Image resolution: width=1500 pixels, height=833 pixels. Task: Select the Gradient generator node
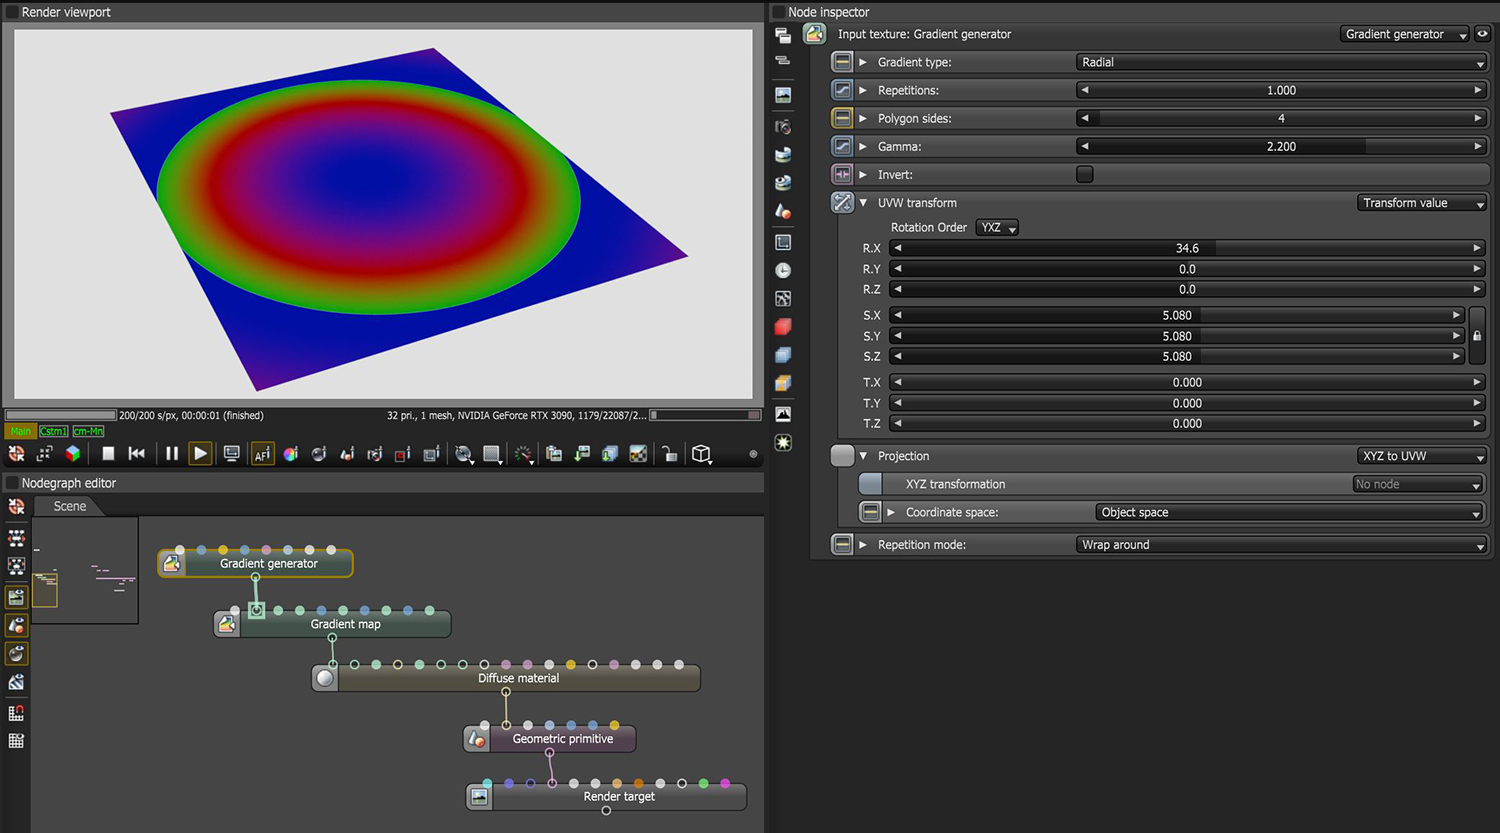pyautogui.click(x=256, y=563)
